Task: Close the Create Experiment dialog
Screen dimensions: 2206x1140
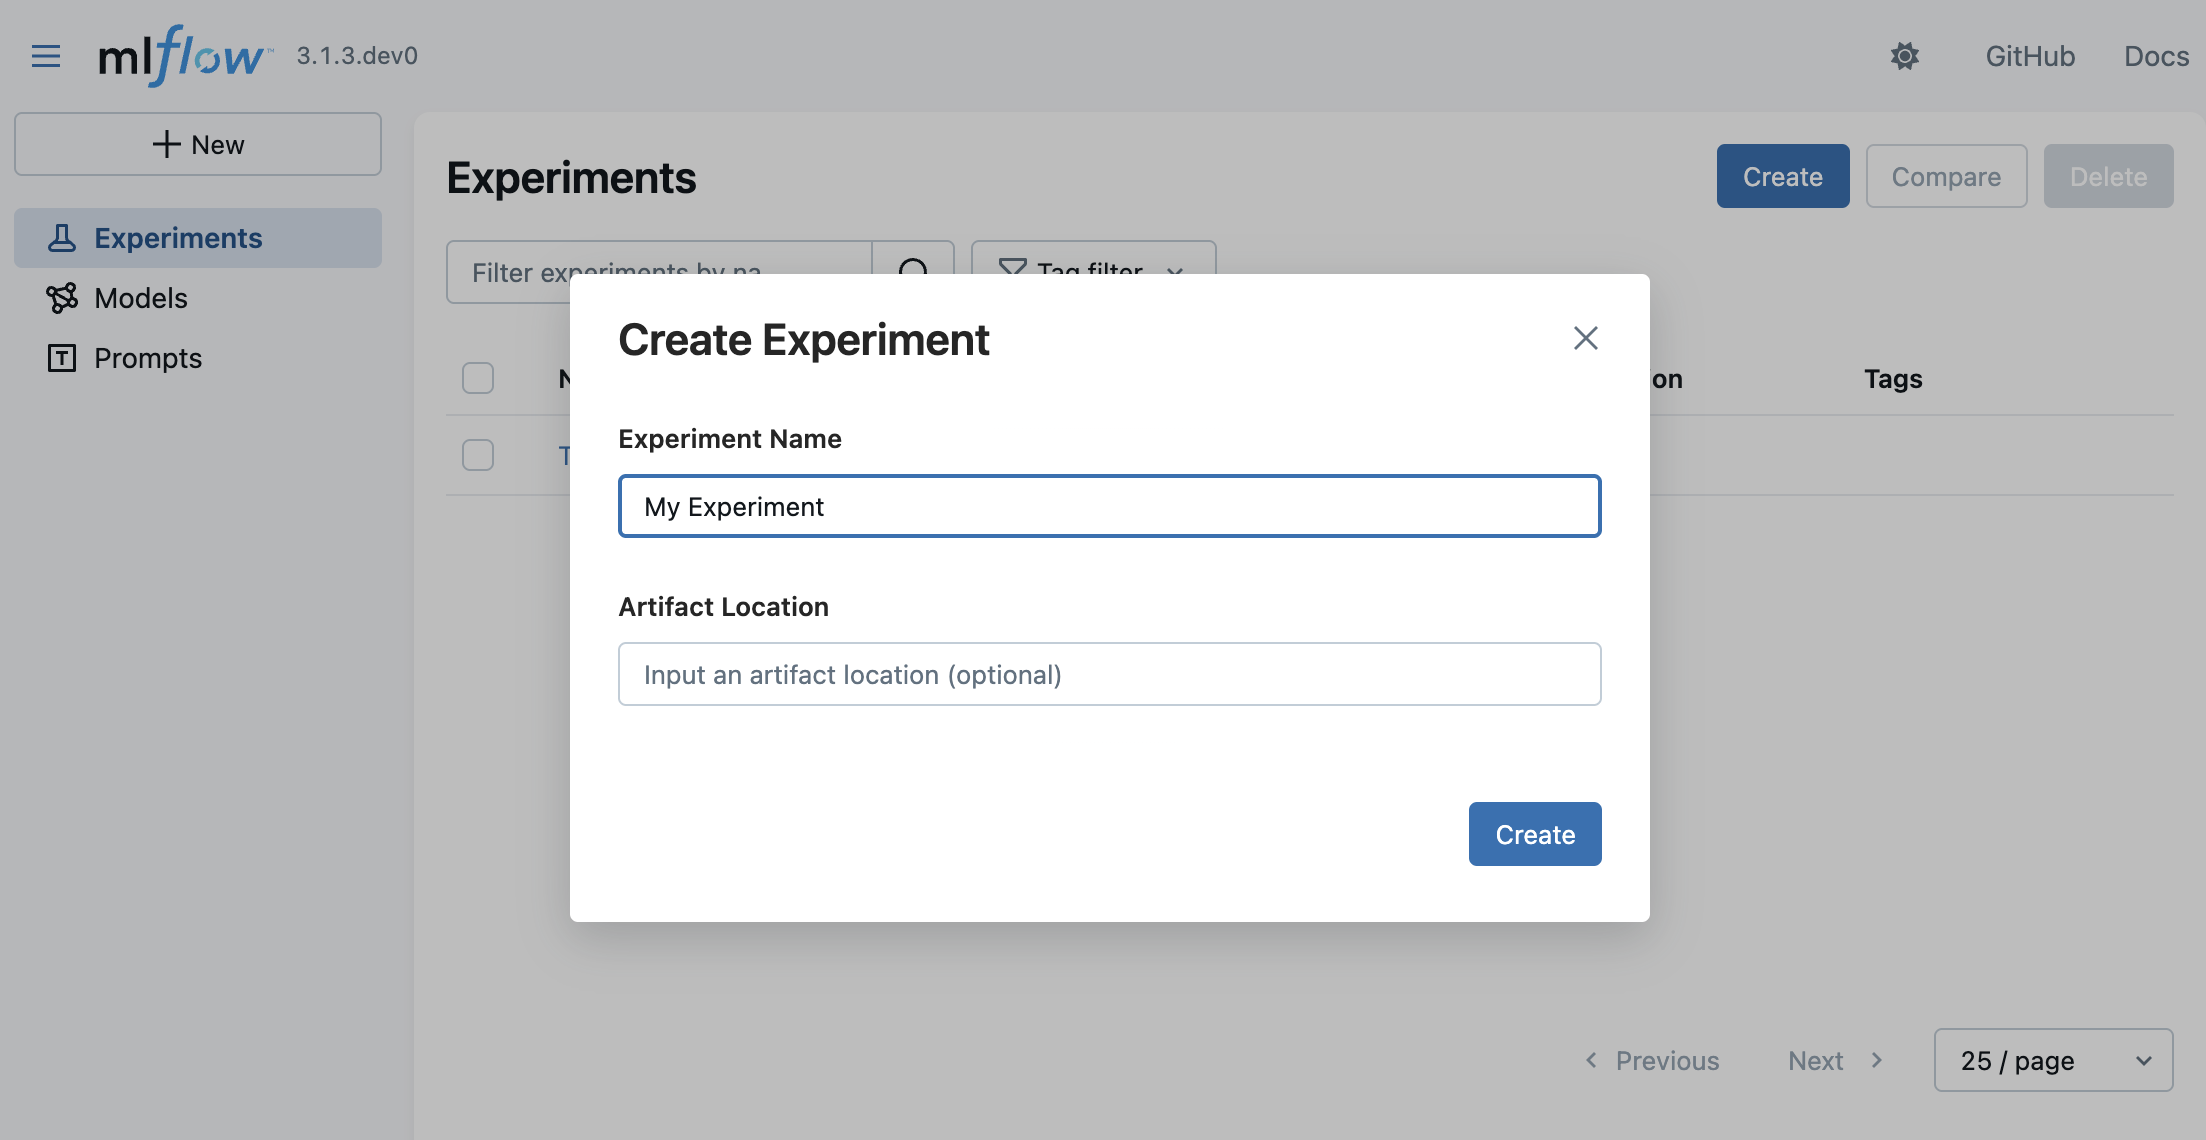Action: [1585, 338]
